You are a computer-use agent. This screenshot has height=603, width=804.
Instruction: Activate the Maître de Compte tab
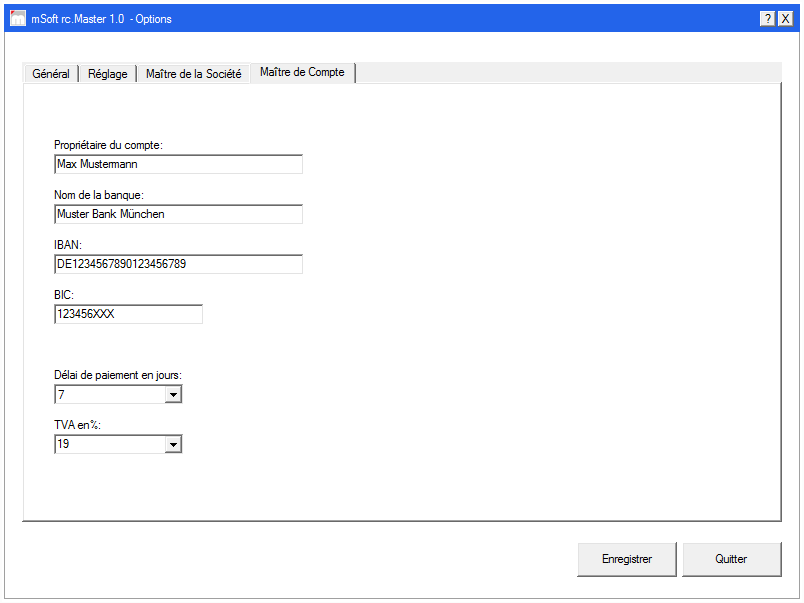302,72
